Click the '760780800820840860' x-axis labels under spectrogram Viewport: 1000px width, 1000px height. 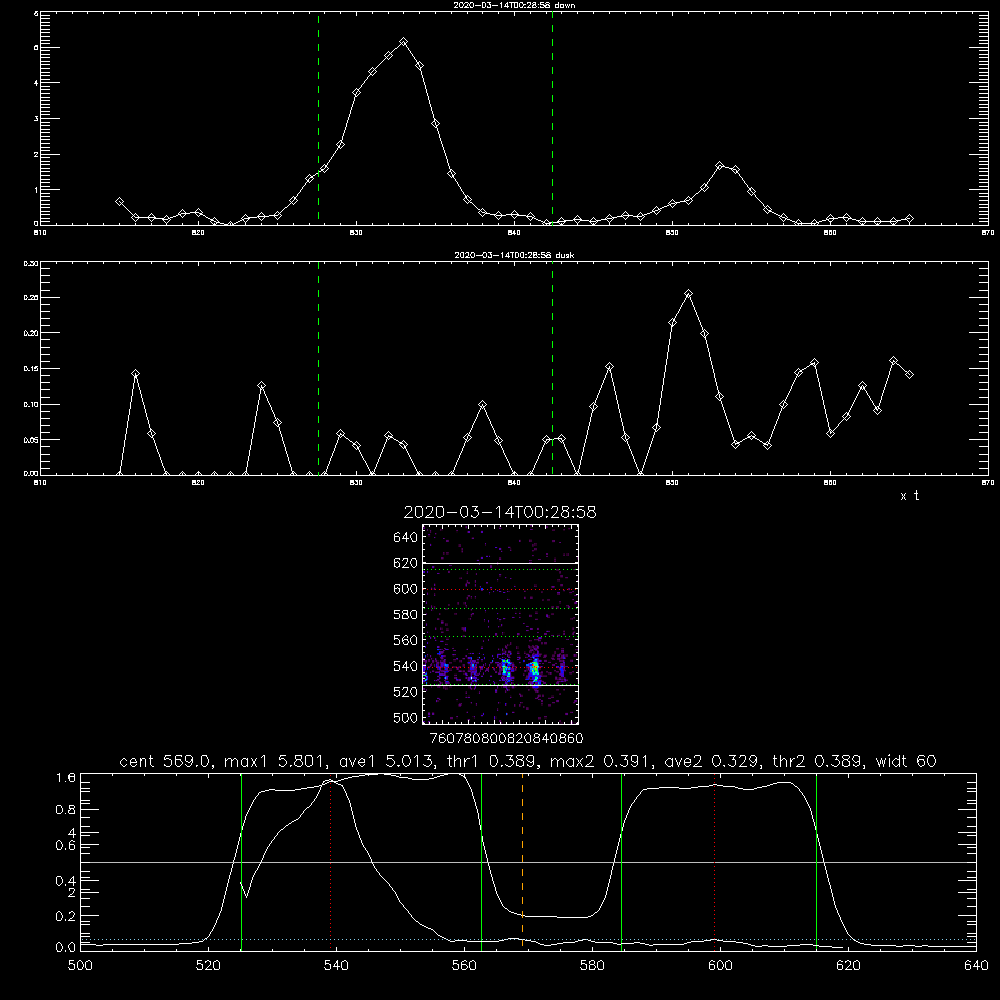pyautogui.click(x=506, y=738)
